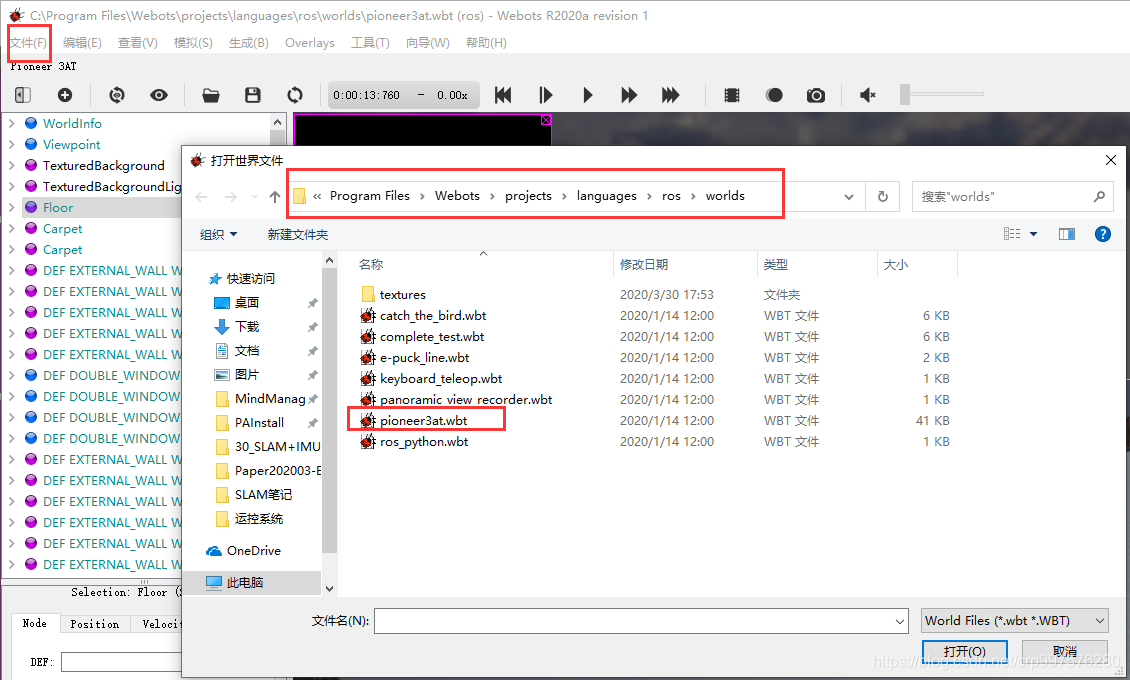Expand the Viewpoint node

pyautogui.click(x=12, y=145)
